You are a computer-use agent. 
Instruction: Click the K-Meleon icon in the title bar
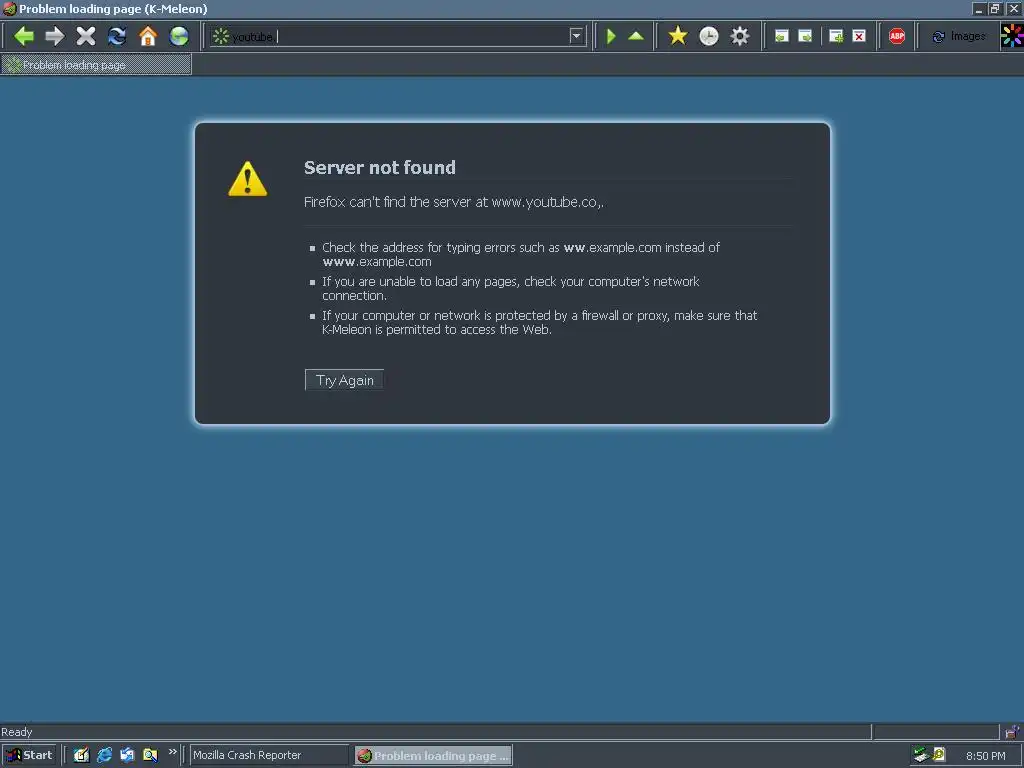9,8
